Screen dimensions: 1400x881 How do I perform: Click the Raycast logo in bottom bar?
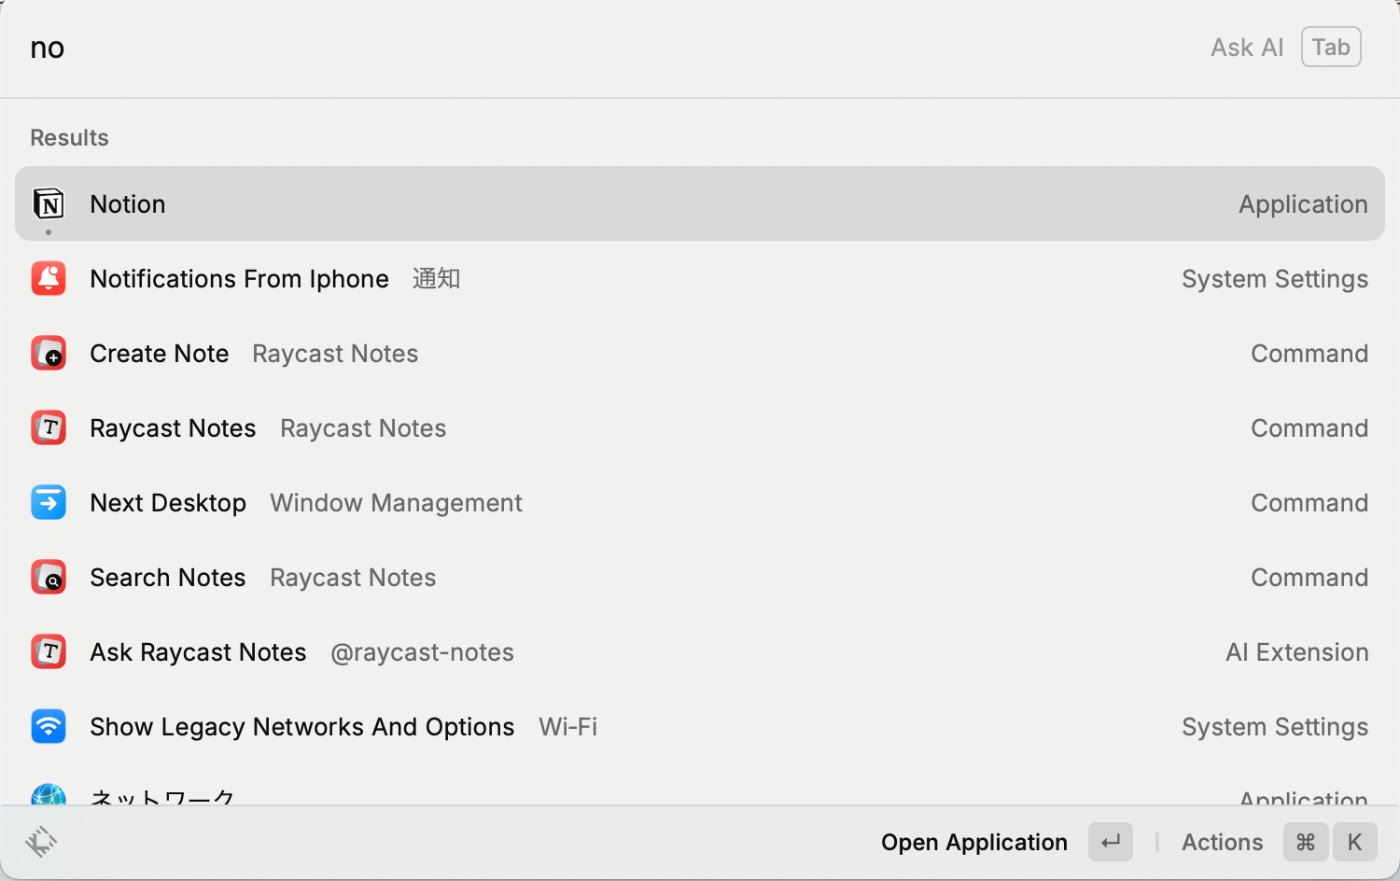click(41, 842)
